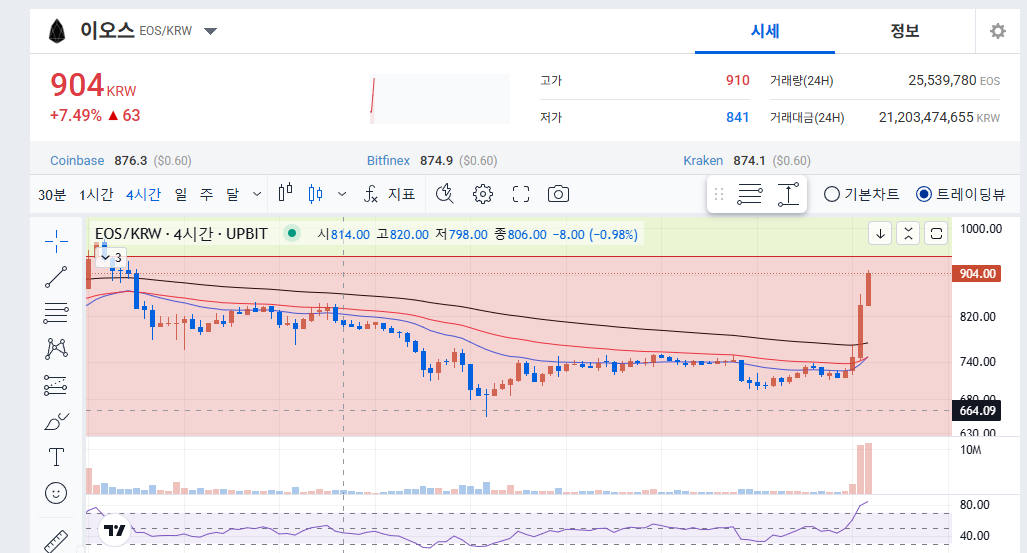Switch to the 시세 tab
This screenshot has width=1027, height=553.
point(765,31)
